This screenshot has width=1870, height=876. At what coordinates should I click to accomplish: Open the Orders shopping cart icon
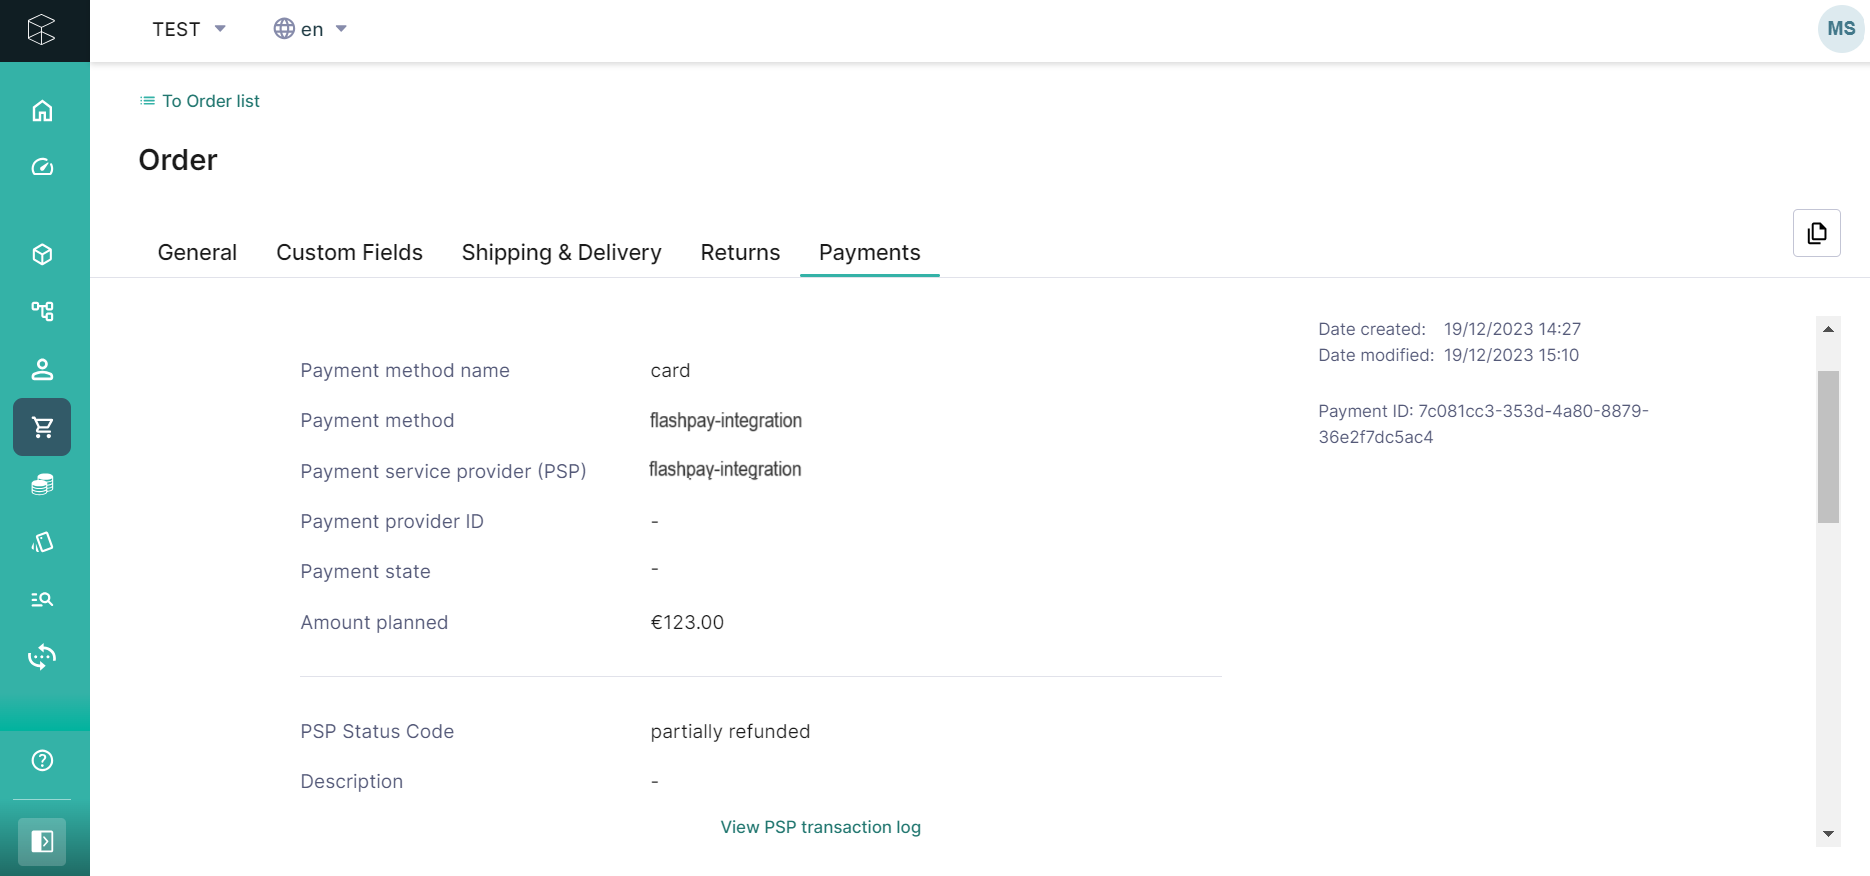pyautogui.click(x=42, y=427)
